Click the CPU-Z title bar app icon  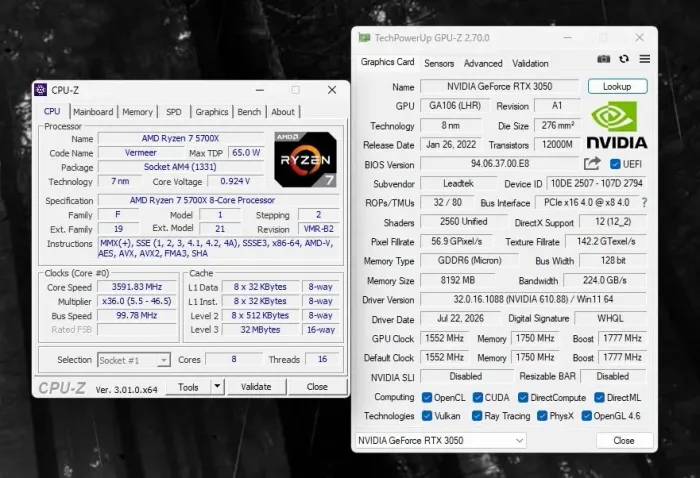41,90
